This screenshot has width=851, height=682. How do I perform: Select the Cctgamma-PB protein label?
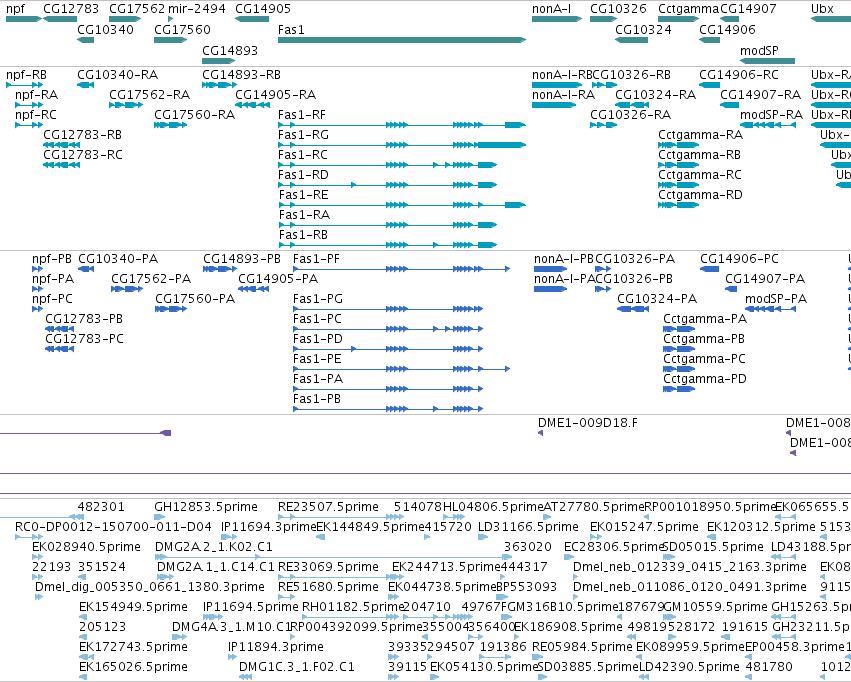(x=704, y=339)
